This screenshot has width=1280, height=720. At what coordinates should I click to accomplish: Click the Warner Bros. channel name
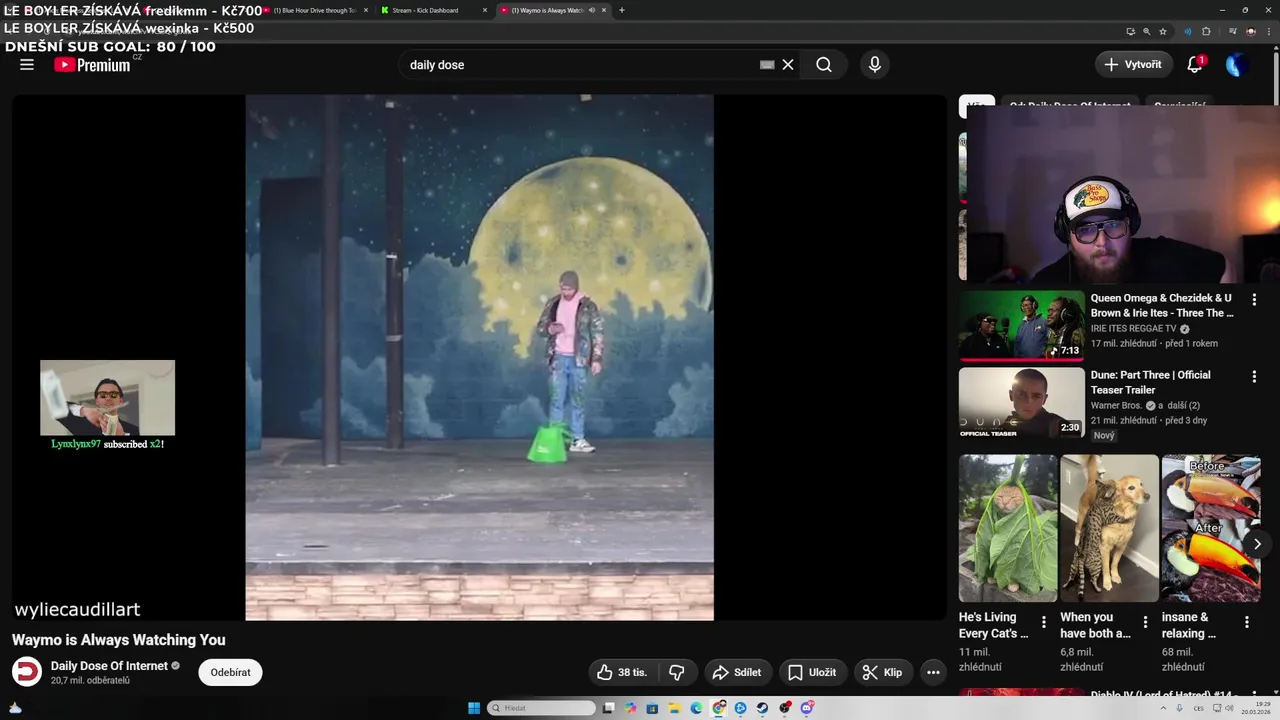point(1117,406)
